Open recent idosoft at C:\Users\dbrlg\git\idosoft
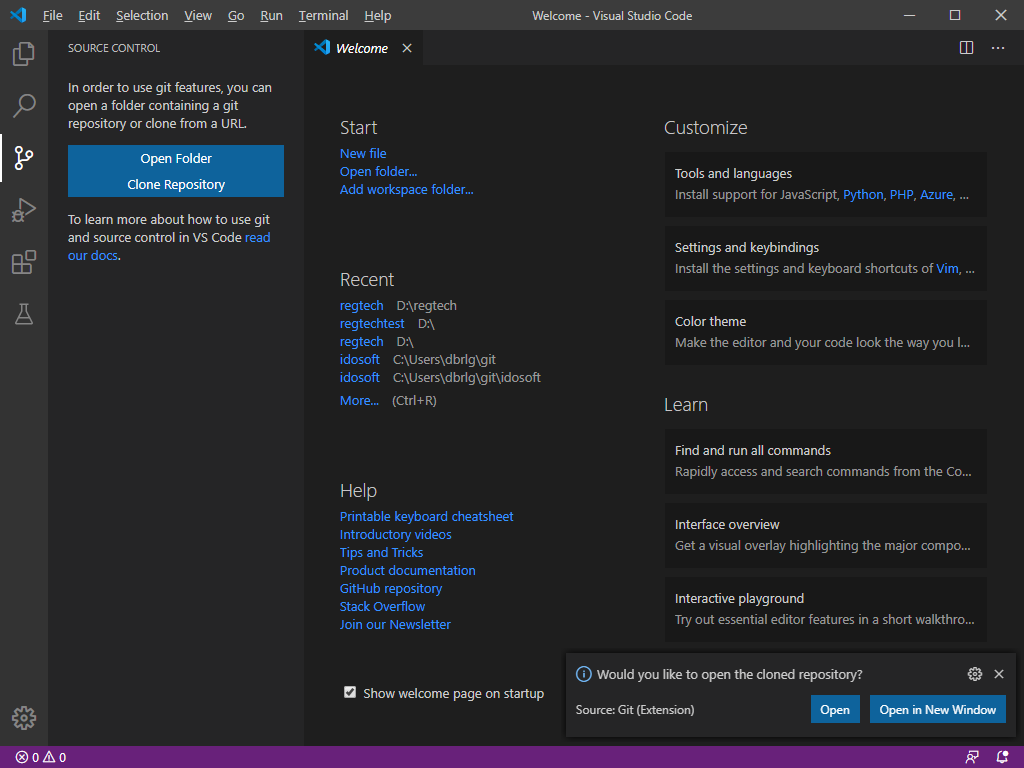 pos(359,377)
